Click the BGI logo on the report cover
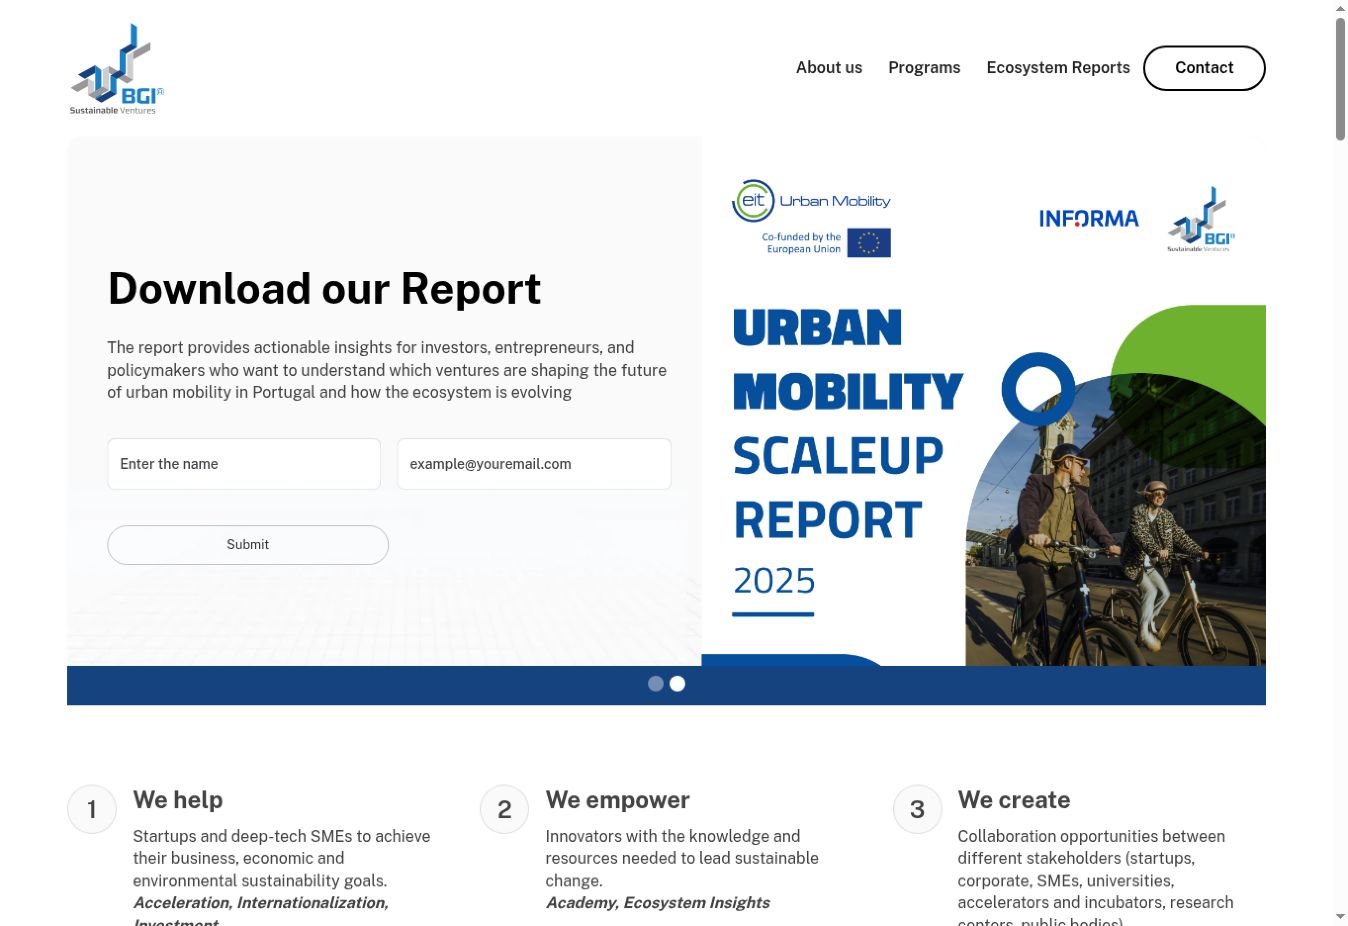Screen dimensions: 1348x926 [x=1201, y=219]
